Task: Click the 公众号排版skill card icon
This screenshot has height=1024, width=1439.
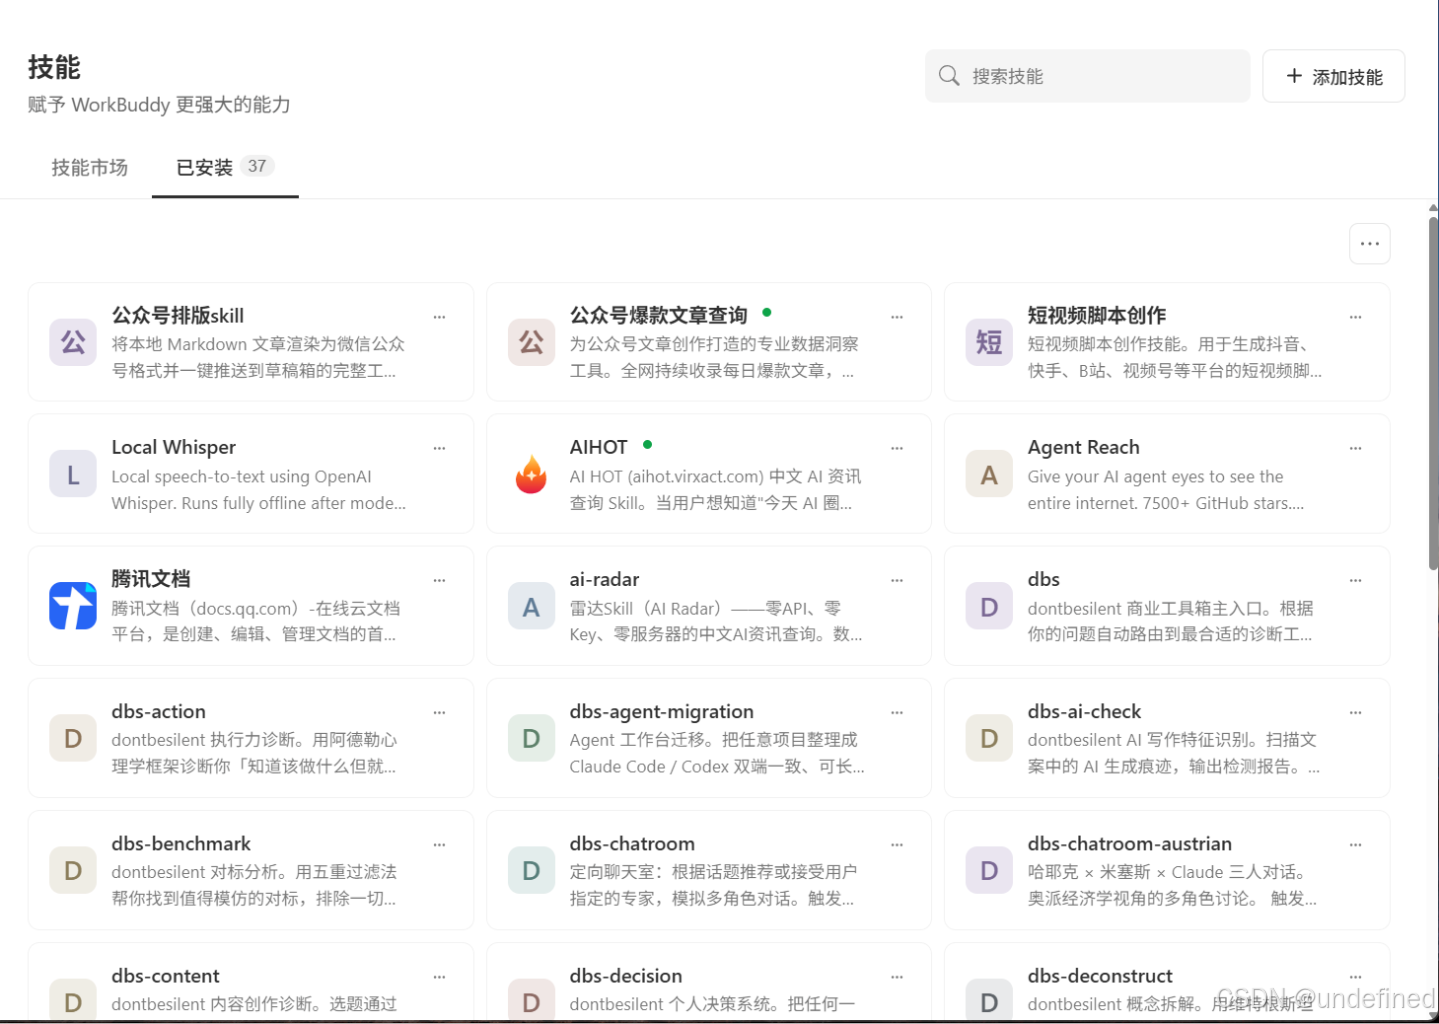Action: pos(73,342)
